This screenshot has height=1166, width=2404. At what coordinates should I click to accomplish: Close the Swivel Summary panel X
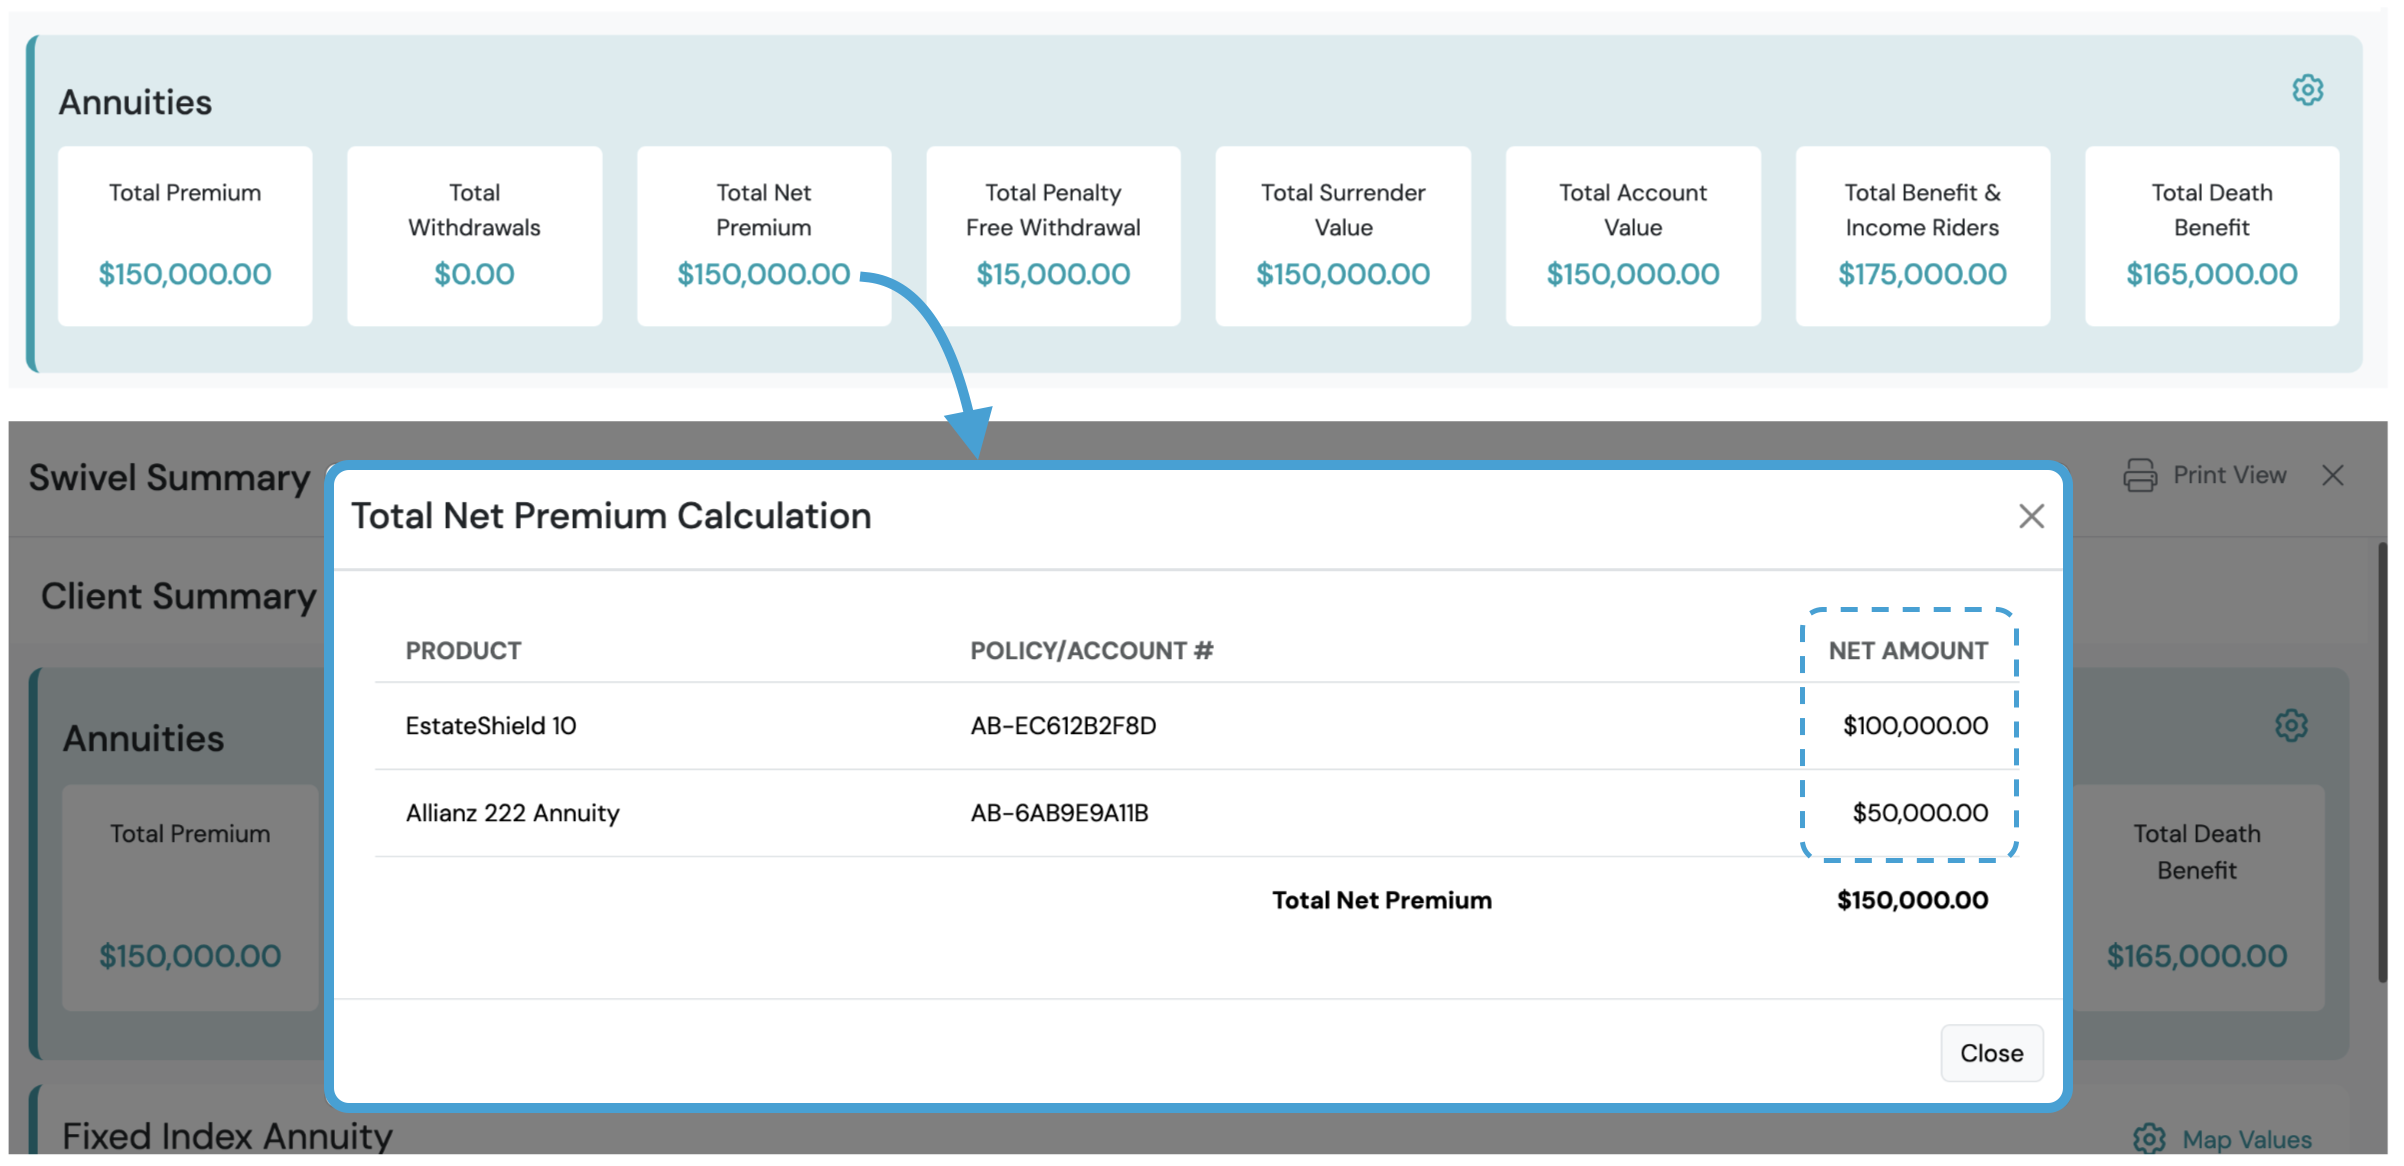click(2333, 475)
